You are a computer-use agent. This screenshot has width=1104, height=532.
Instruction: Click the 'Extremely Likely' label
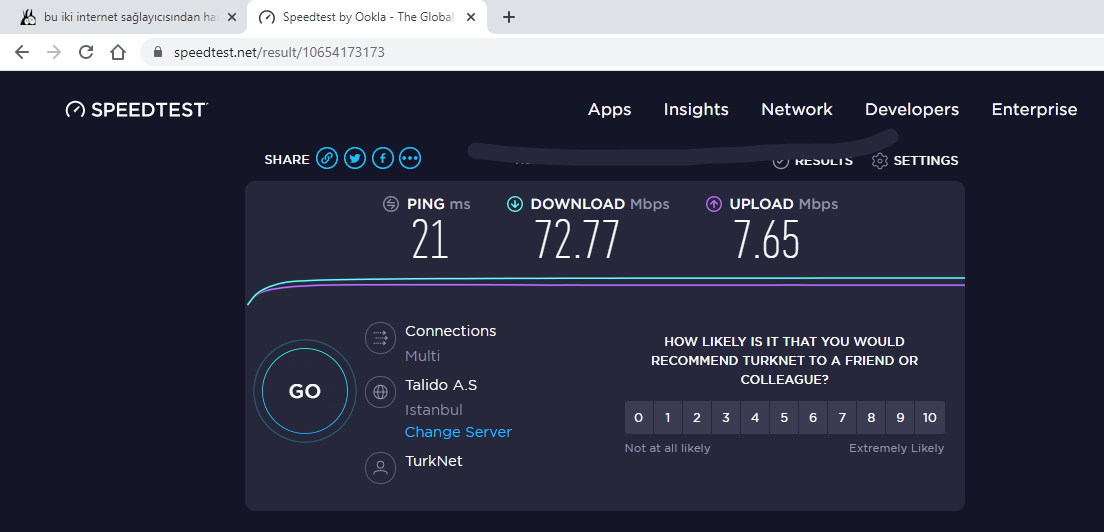(x=896, y=448)
